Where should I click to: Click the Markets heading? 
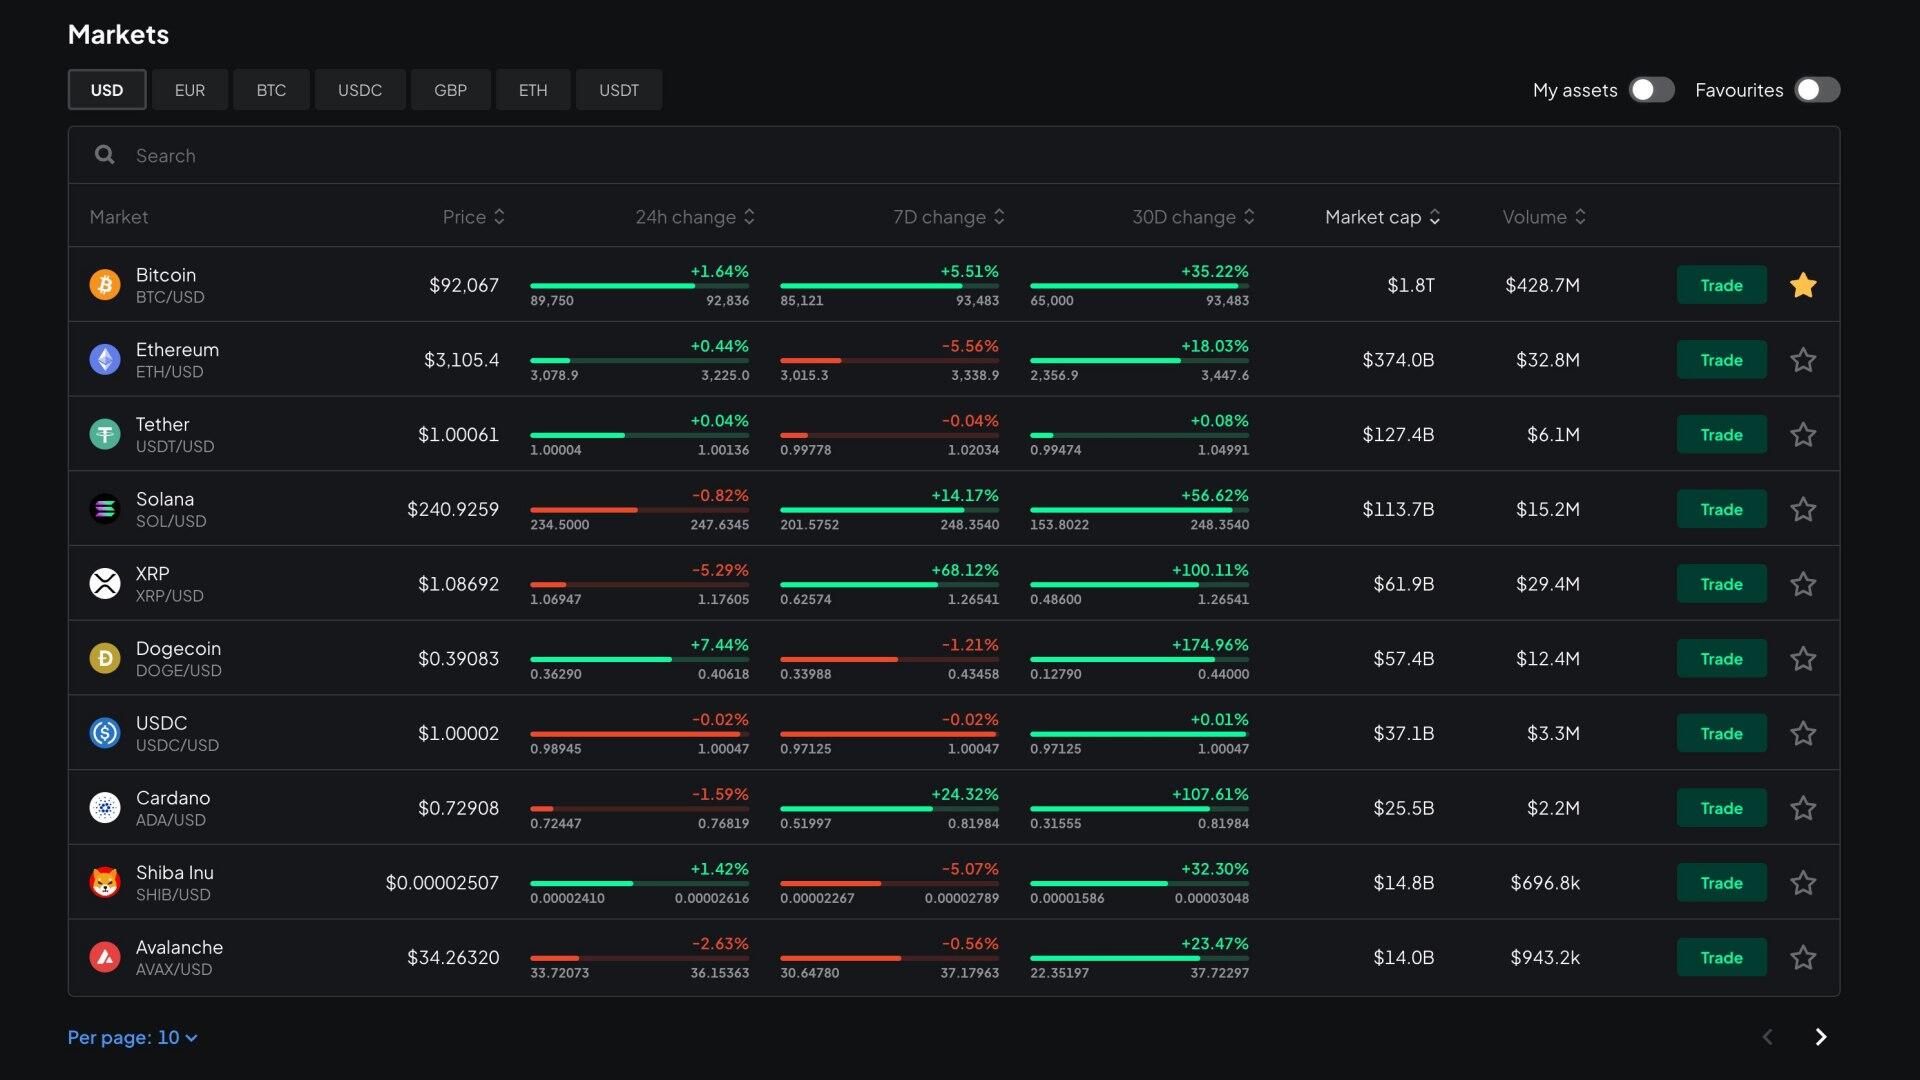pyautogui.click(x=118, y=34)
